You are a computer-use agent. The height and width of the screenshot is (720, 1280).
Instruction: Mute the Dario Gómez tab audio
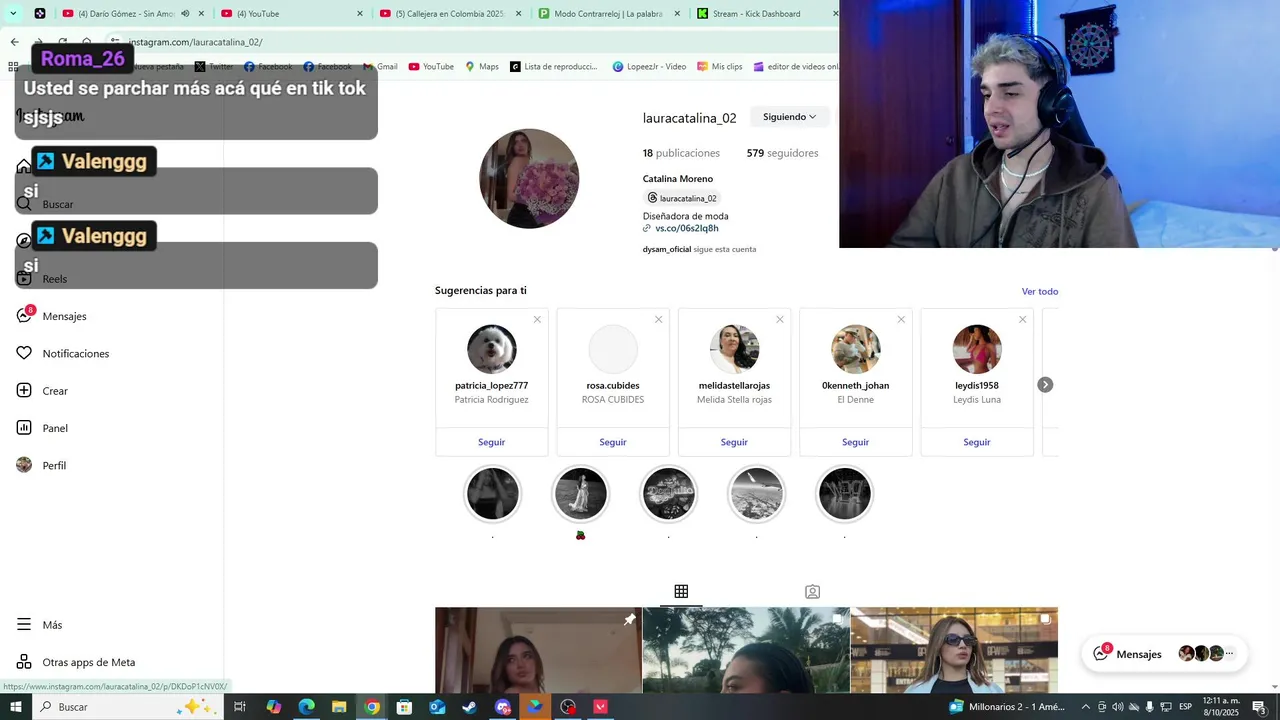185,14
